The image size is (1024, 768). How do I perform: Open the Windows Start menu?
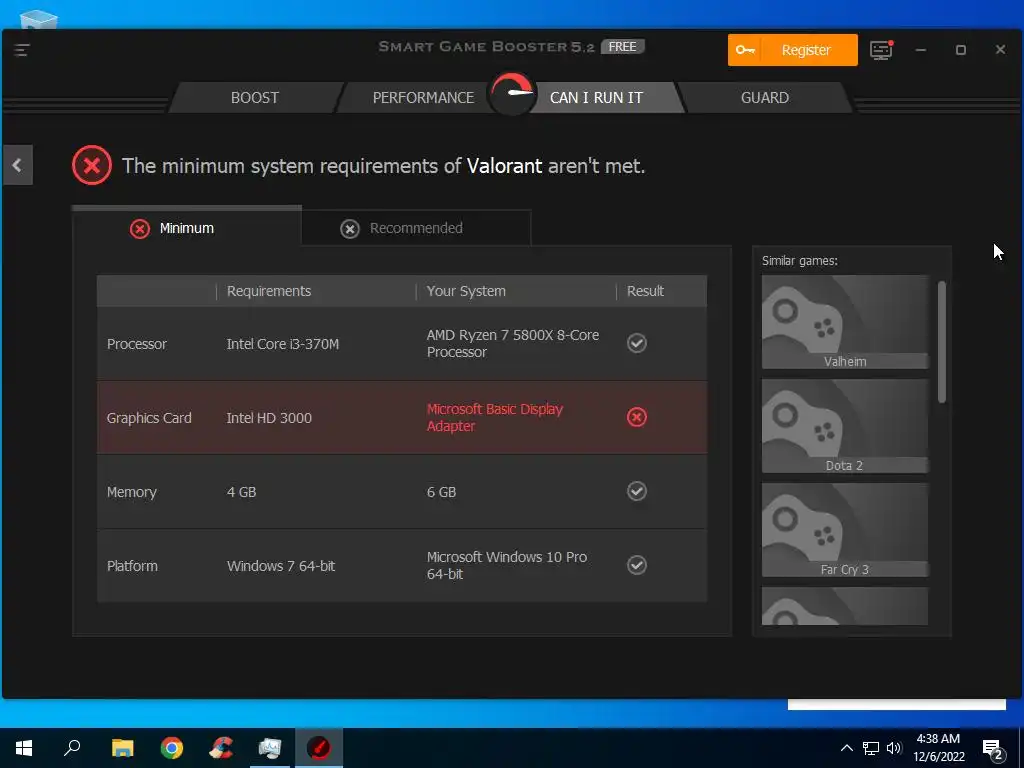24,748
